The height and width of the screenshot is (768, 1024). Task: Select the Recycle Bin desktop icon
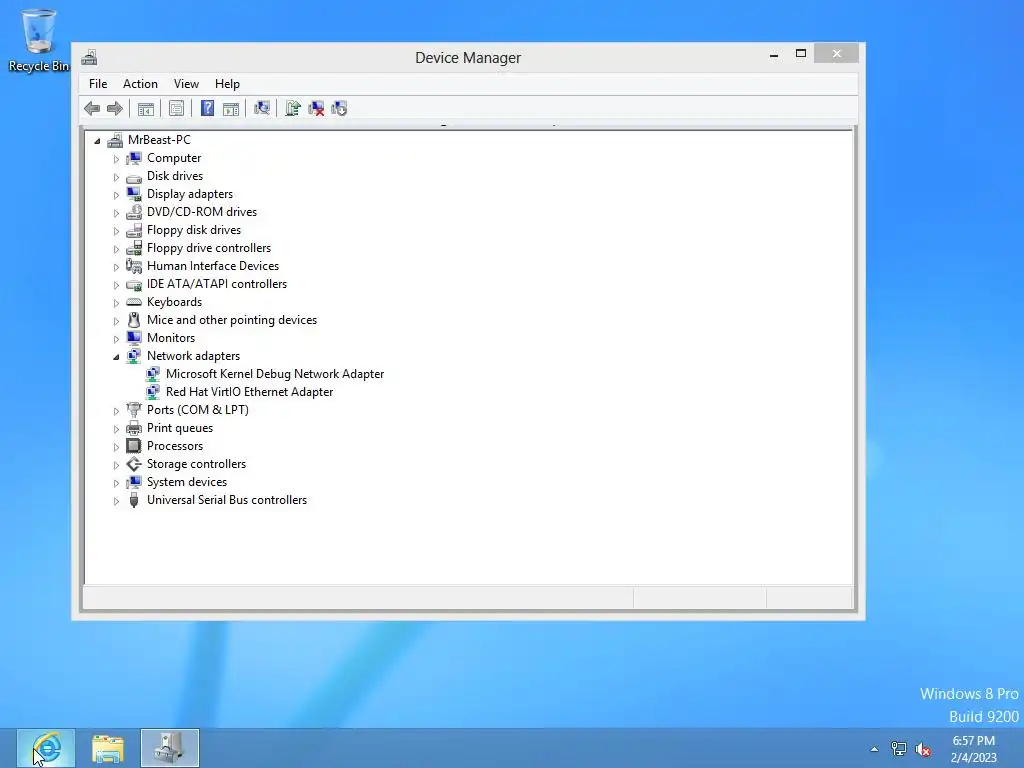click(x=39, y=40)
